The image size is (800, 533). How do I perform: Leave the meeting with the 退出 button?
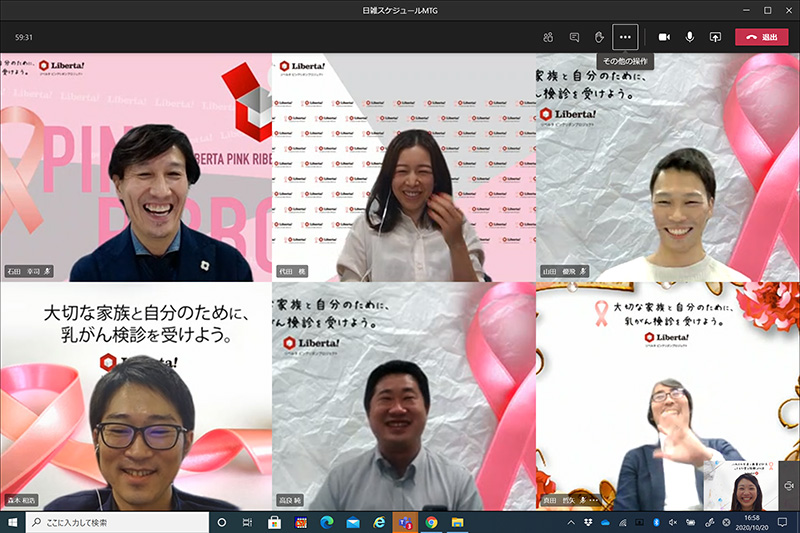(762, 37)
